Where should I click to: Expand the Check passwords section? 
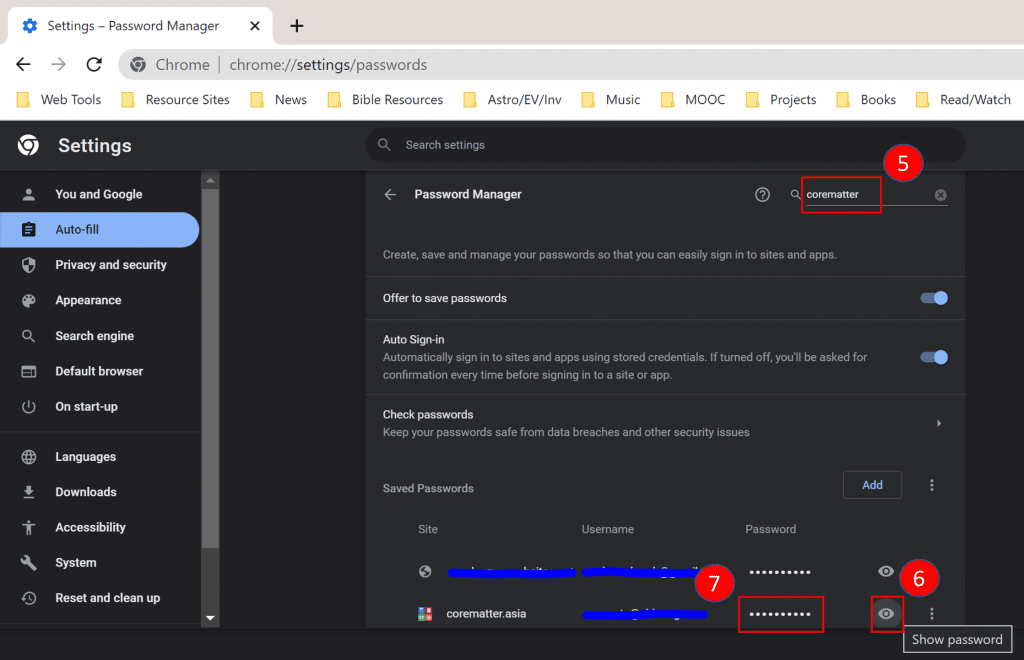[938, 423]
